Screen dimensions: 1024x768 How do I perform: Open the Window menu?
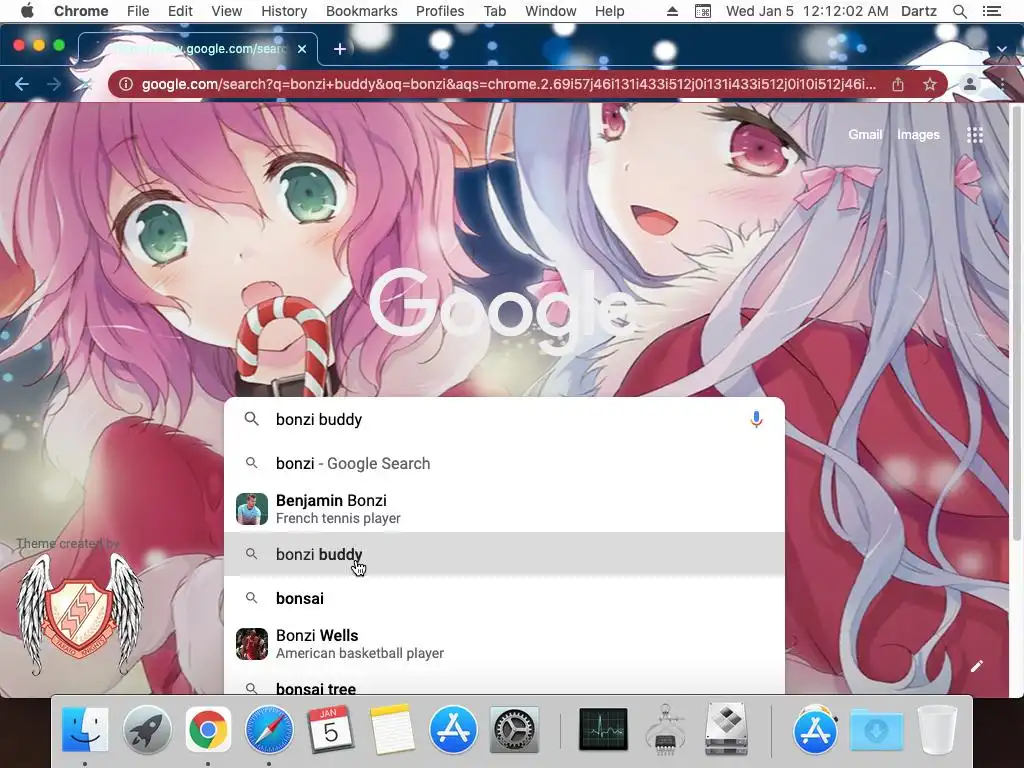pos(551,11)
